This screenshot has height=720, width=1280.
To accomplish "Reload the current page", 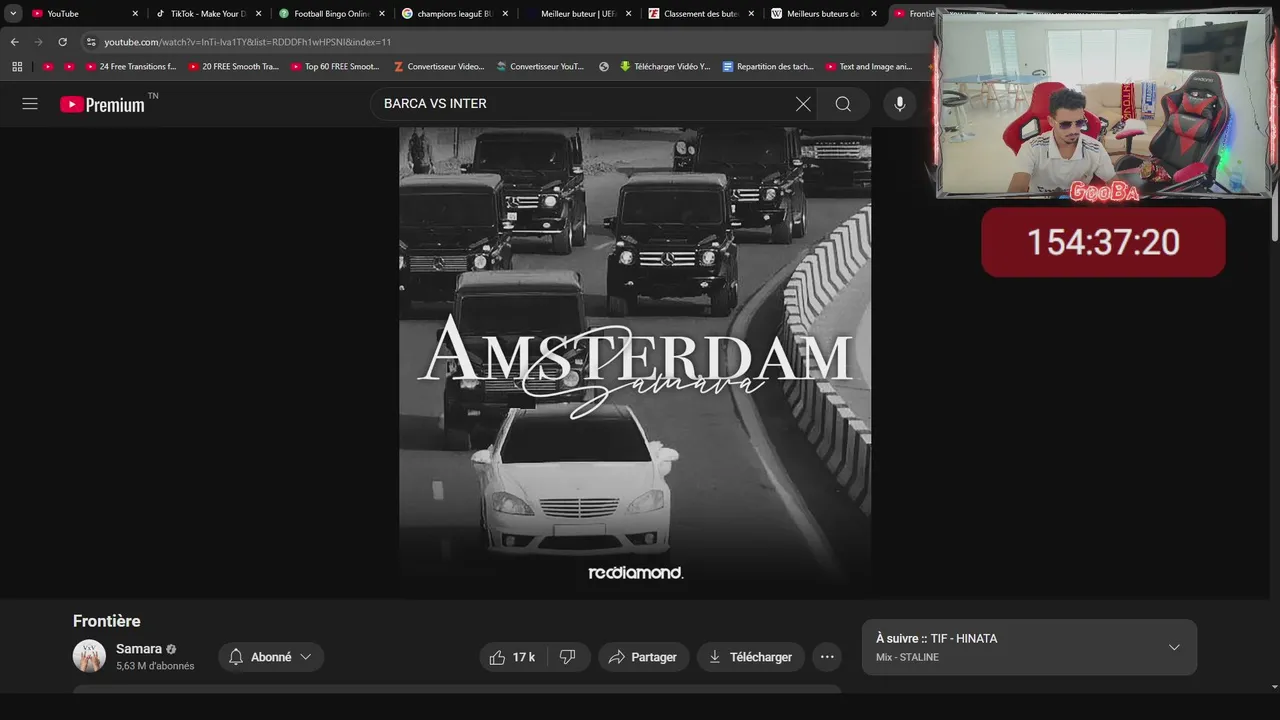I will [x=62, y=42].
